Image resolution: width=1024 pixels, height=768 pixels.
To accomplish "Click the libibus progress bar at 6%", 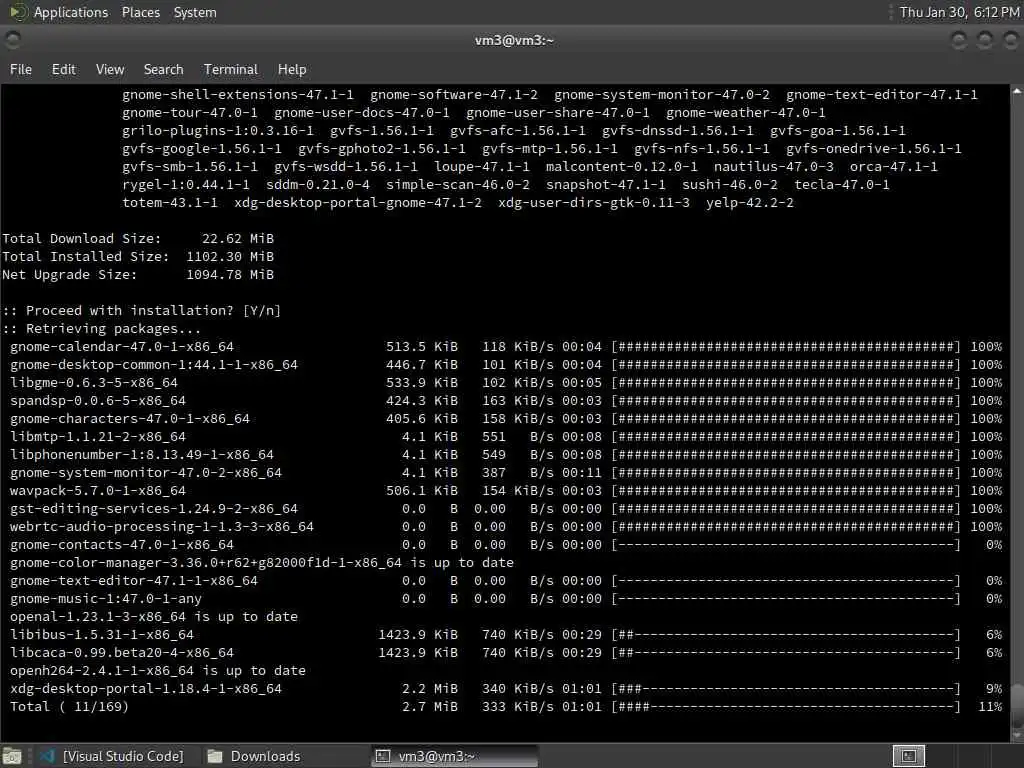I will click(x=786, y=635).
